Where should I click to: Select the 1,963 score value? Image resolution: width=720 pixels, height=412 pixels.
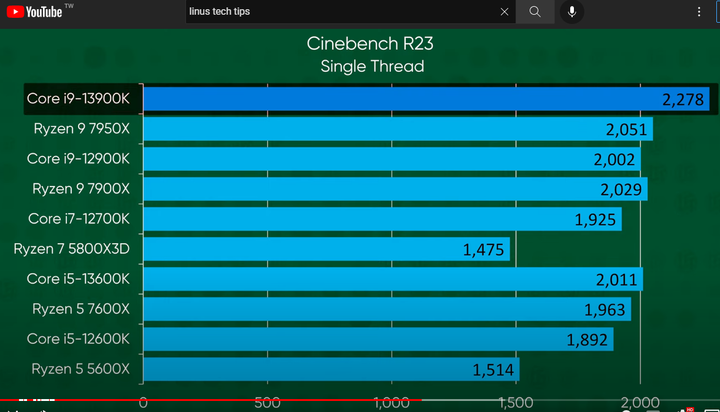point(605,310)
